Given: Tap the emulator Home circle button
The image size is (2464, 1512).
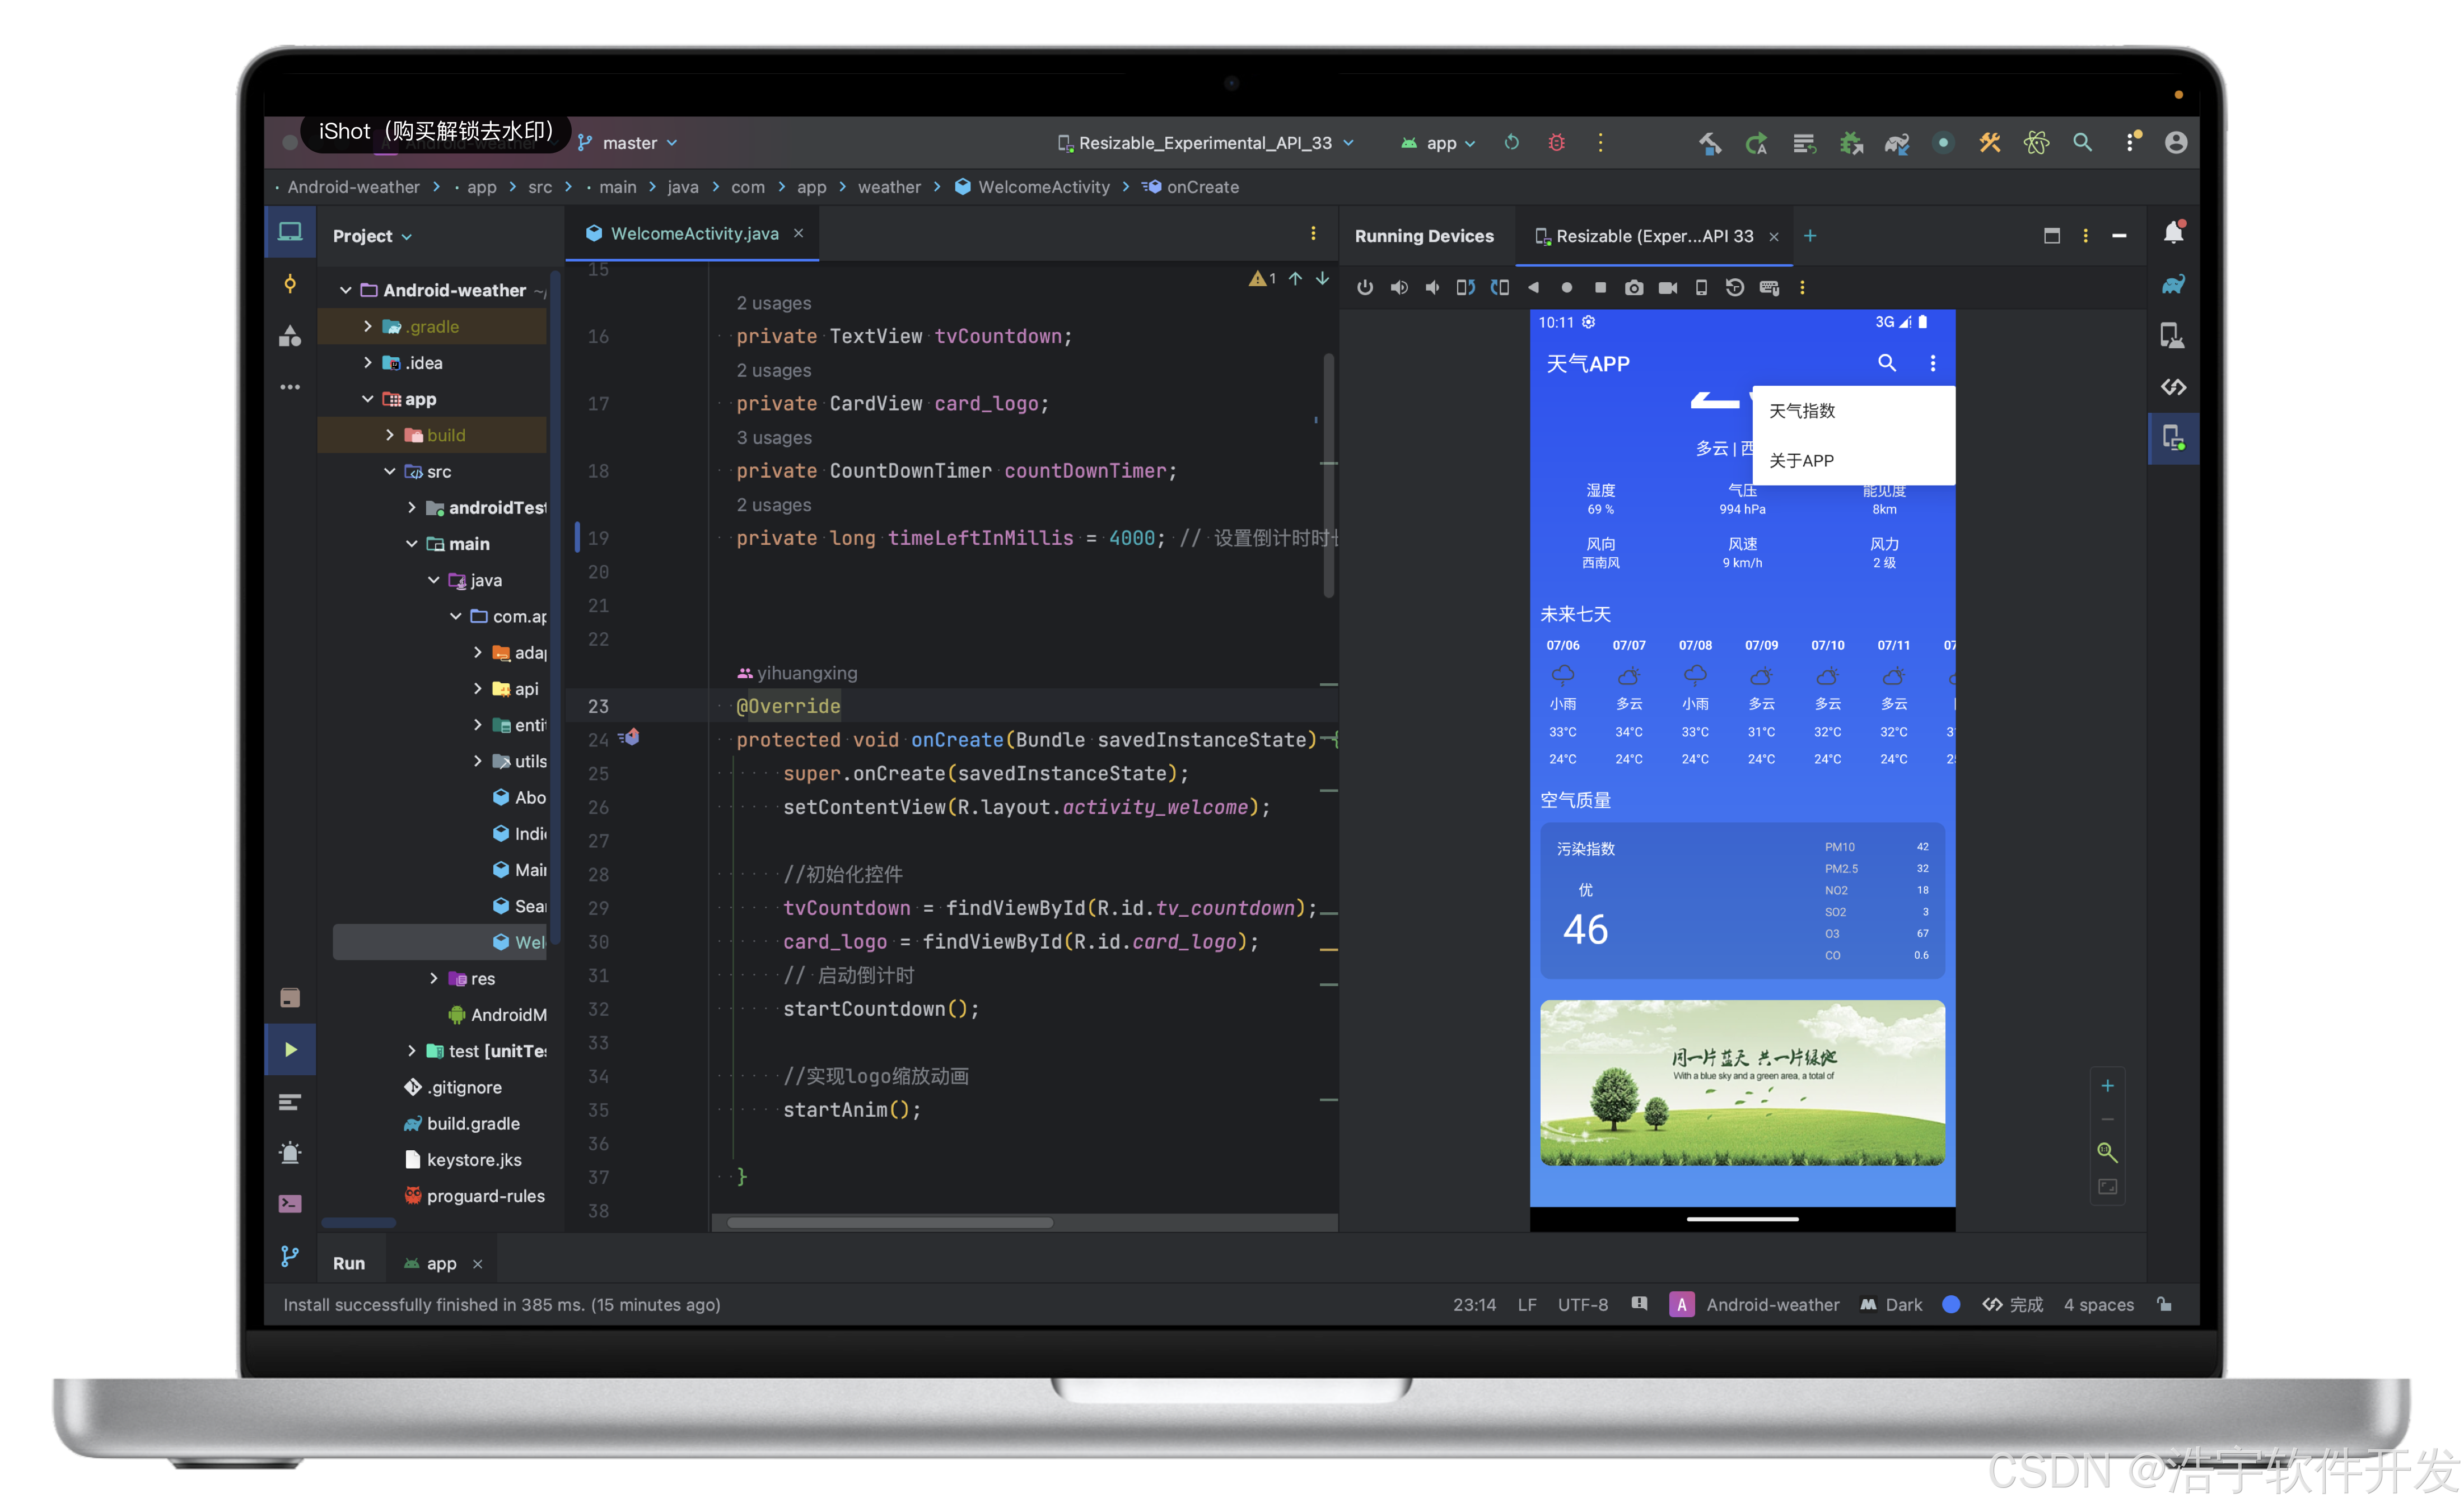Looking at the screenshot, I should 1567,288.
